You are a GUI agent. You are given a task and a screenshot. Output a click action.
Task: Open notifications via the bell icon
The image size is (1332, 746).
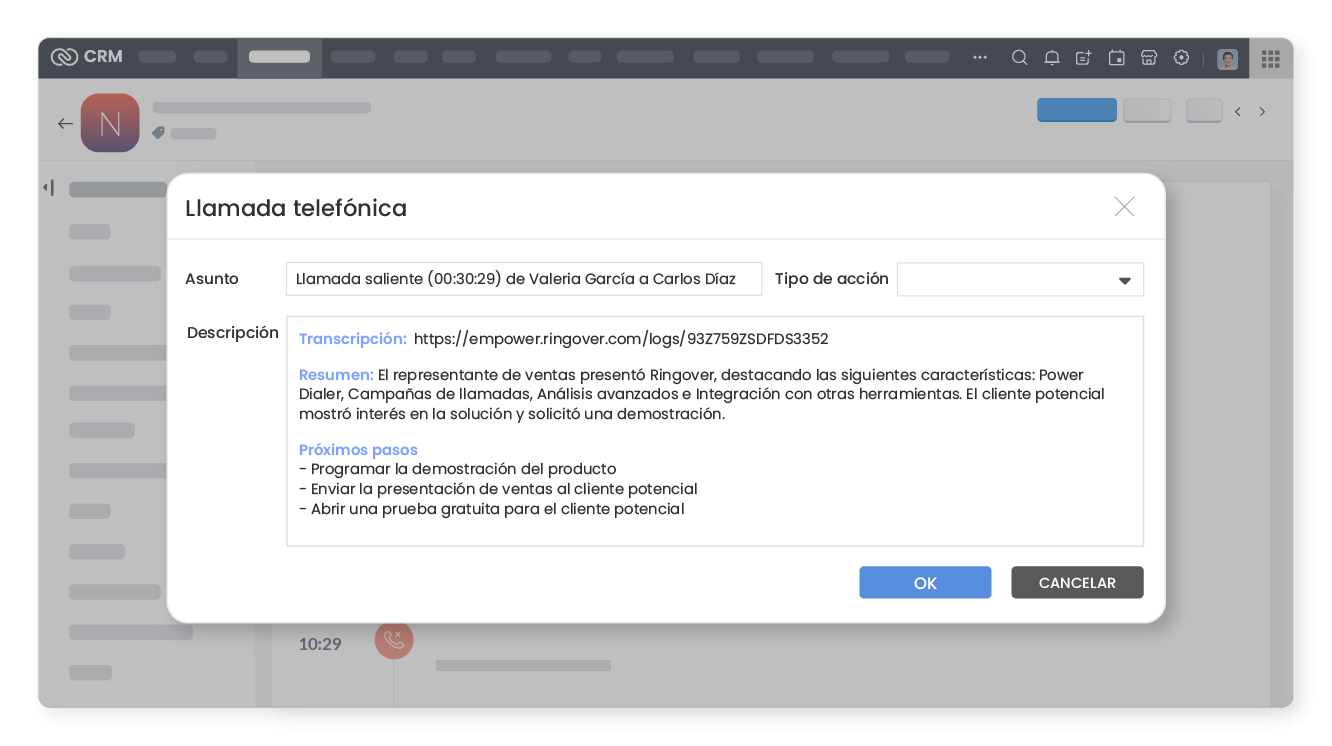pyautogui.click(x=1051, y=57)
